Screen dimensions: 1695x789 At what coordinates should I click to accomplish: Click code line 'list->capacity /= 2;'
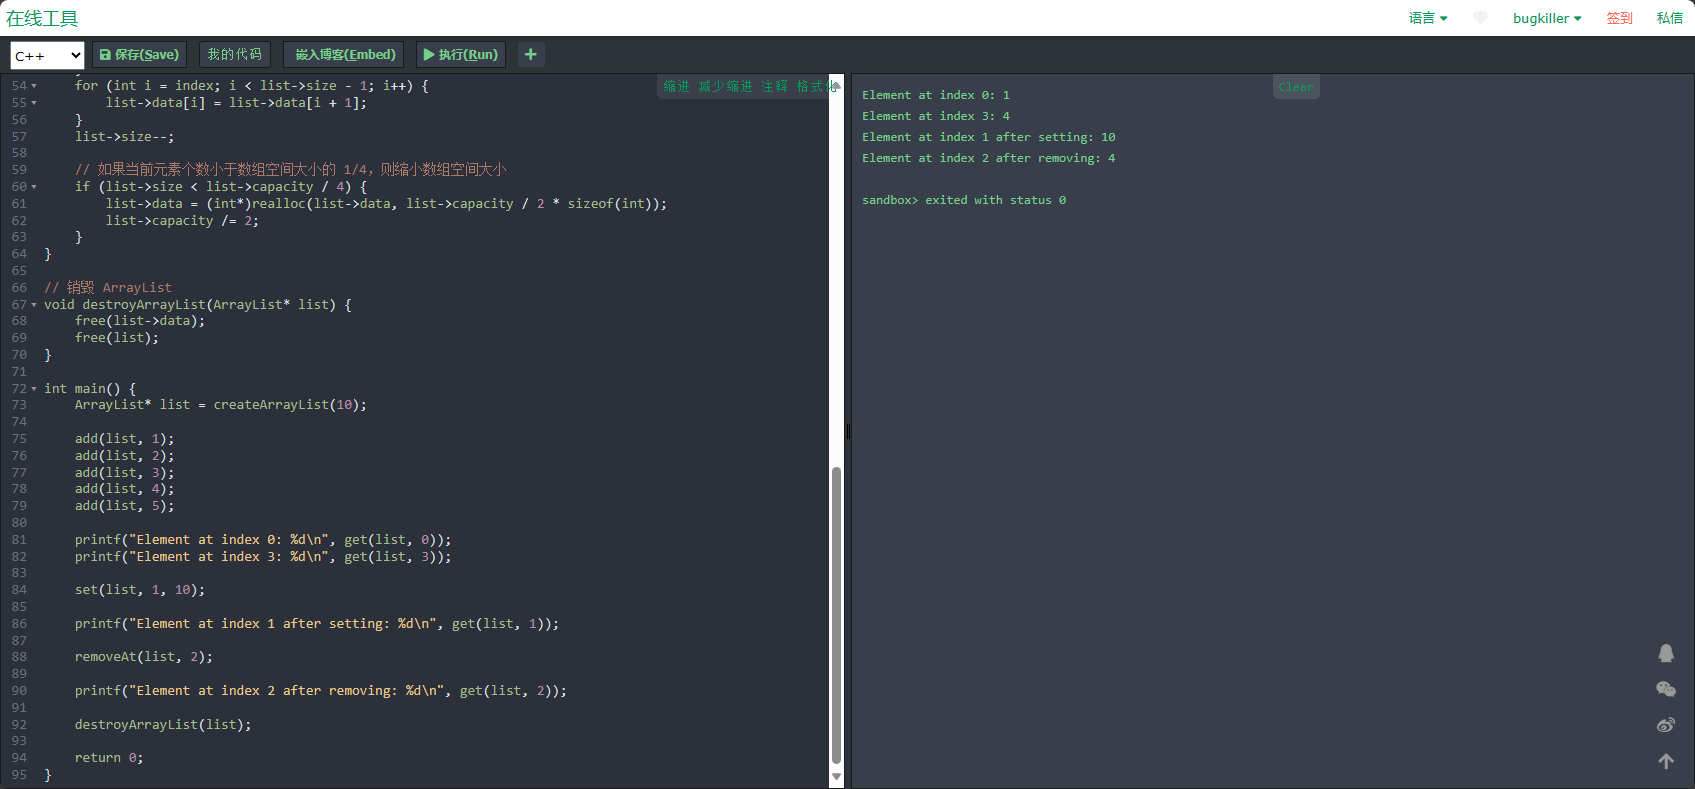(x=182, y=221)
